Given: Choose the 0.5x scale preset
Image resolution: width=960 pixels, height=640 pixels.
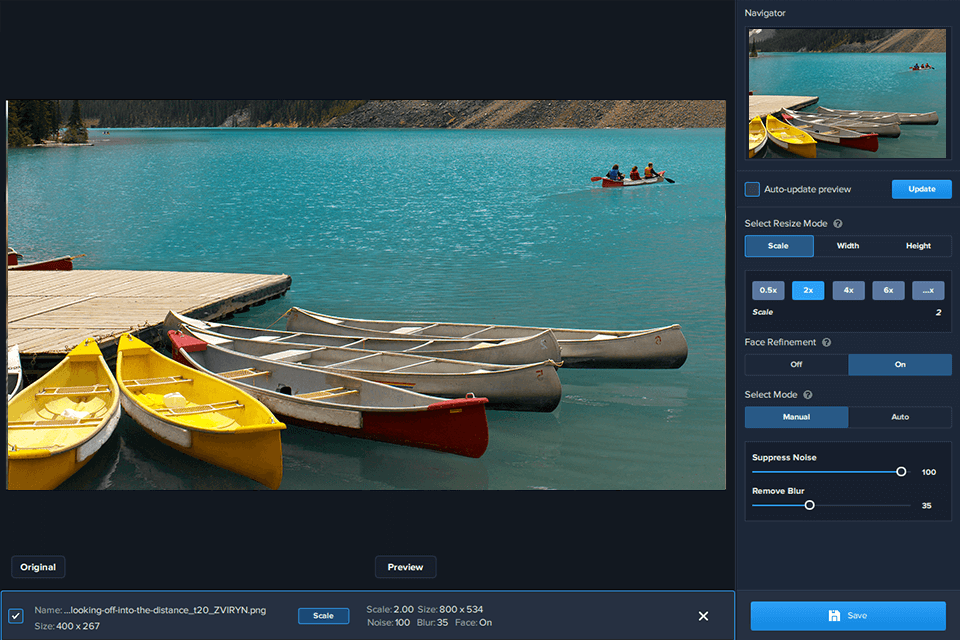Looking at the screenshot, I should [x=768, y=290].
